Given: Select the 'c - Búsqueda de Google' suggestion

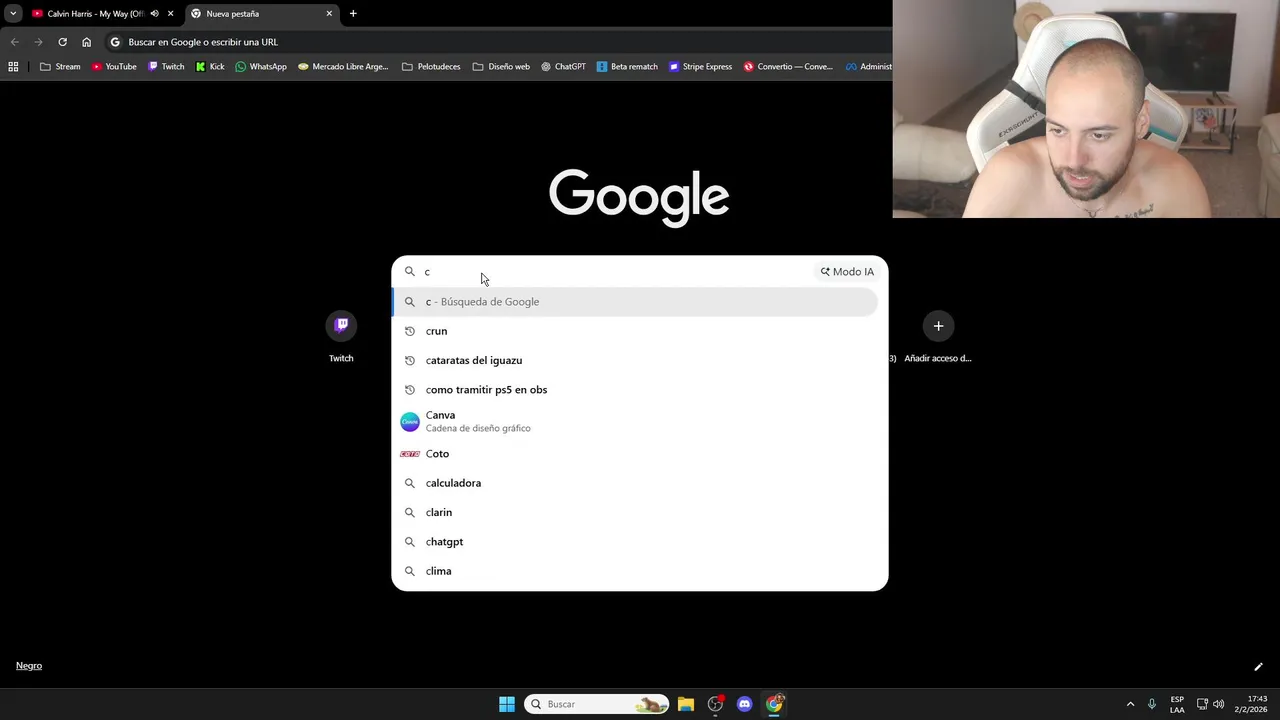Looking at the screenshot, I should [x=636, y=302].
